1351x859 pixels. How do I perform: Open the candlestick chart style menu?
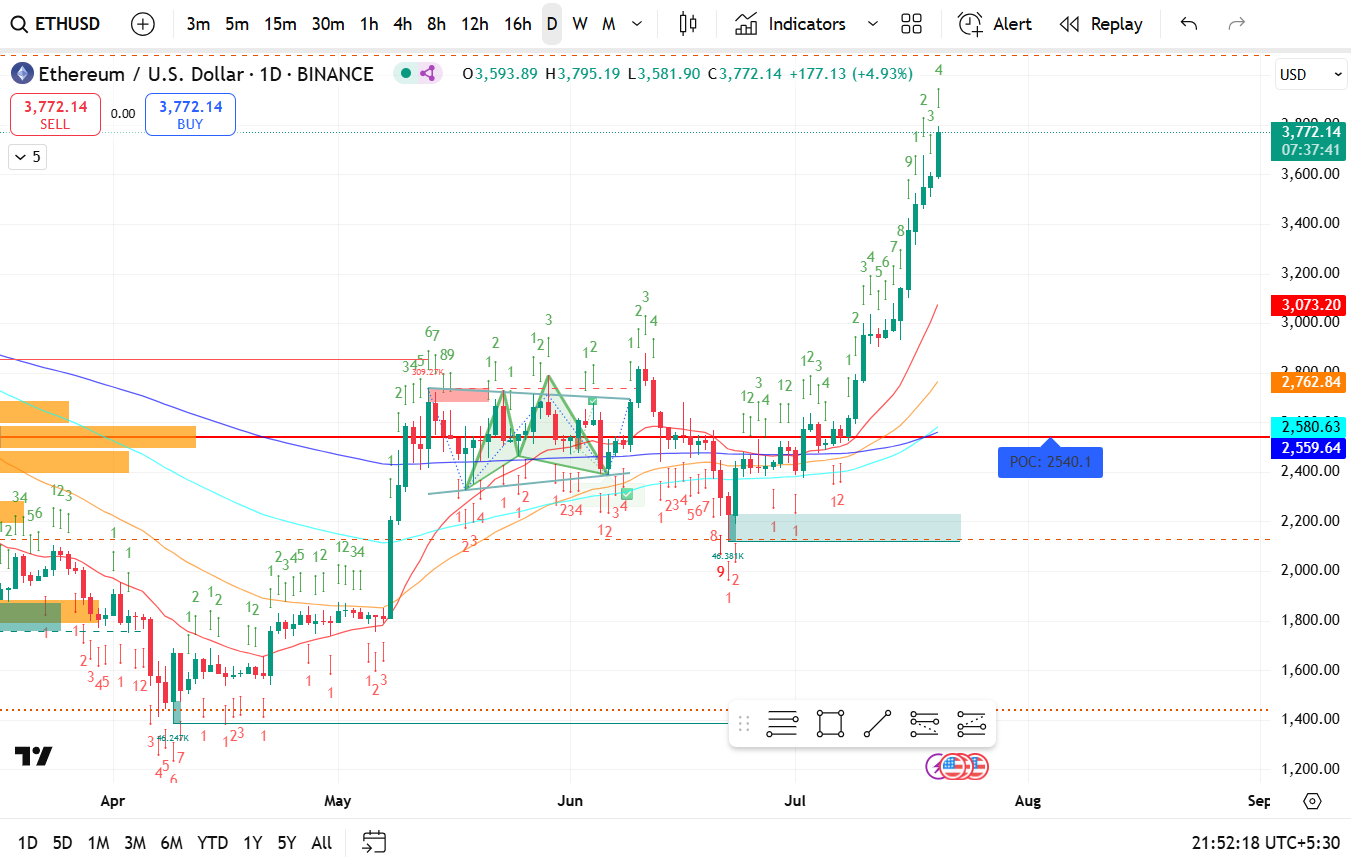pyautogui.click(x=687, y=24)
